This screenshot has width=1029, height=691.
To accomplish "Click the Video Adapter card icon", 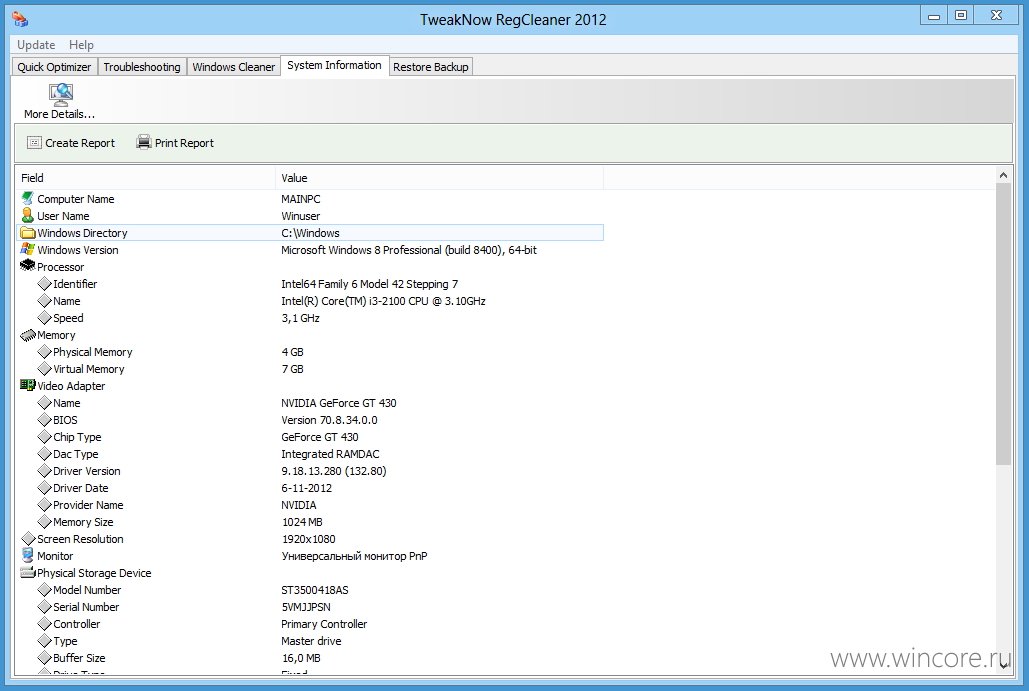I will pos(28,385).
